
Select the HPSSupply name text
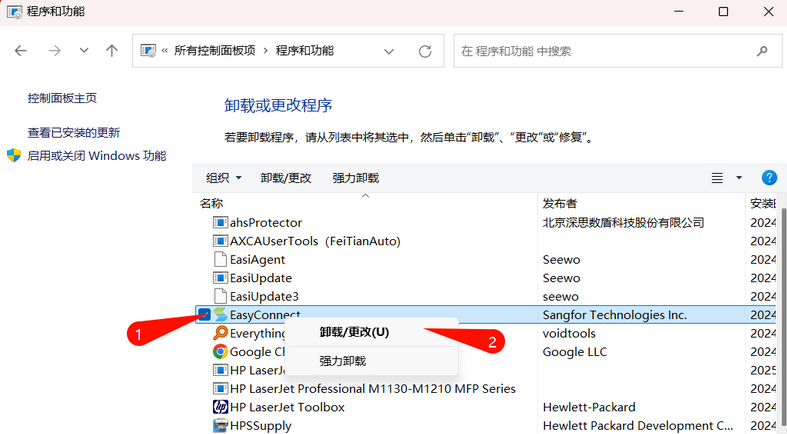pos(260,425)
